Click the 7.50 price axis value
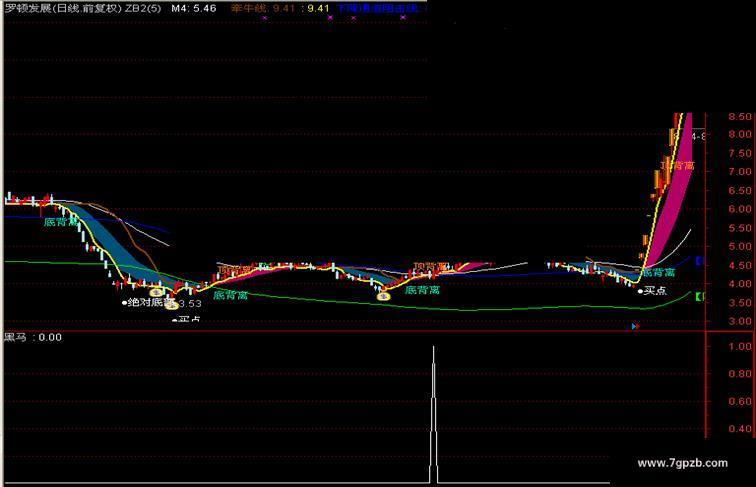Screen dimensions: 756x487 [740, 153]
